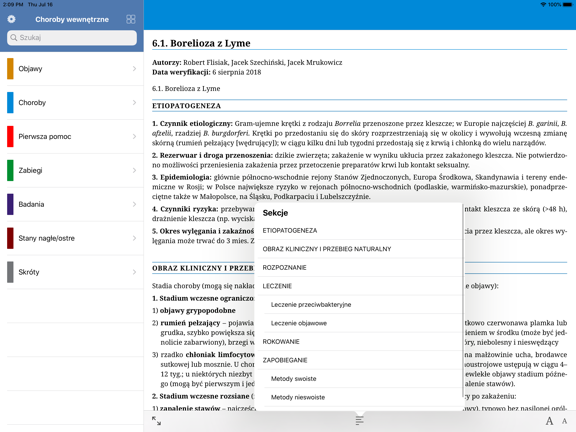Click the clock time in status bar
This screenshot has height=432, width=576.
pyautogui.click(x=13, y=4)
